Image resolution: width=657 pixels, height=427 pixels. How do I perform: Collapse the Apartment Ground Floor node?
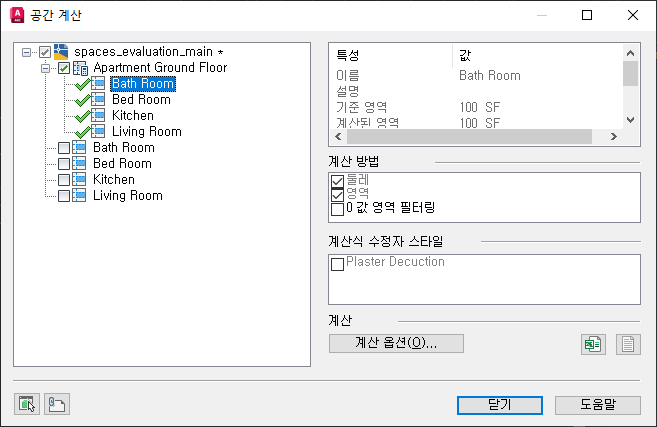(45, 68)
